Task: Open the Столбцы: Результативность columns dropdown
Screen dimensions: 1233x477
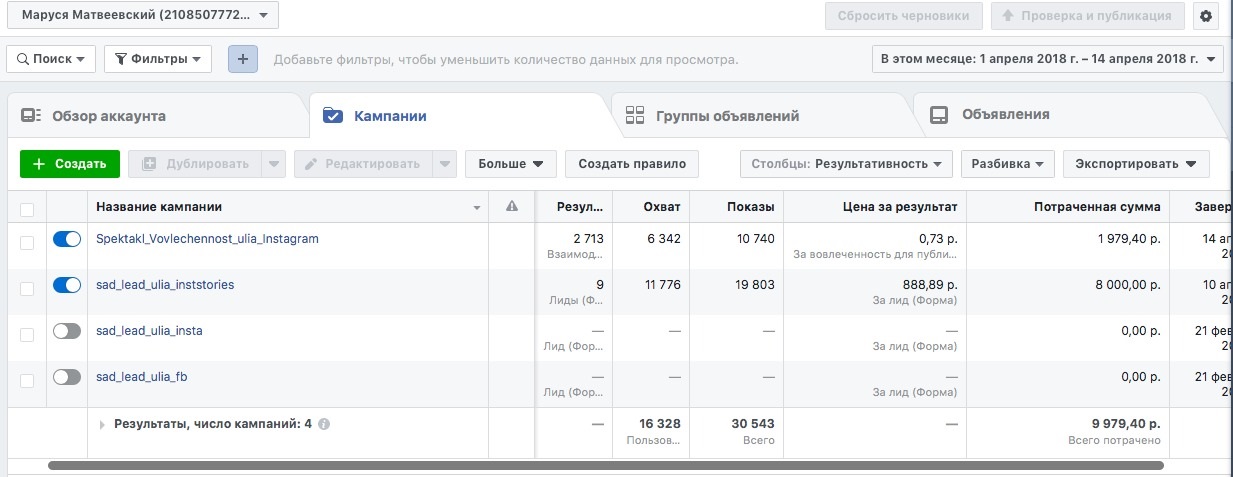Action: 846,164
